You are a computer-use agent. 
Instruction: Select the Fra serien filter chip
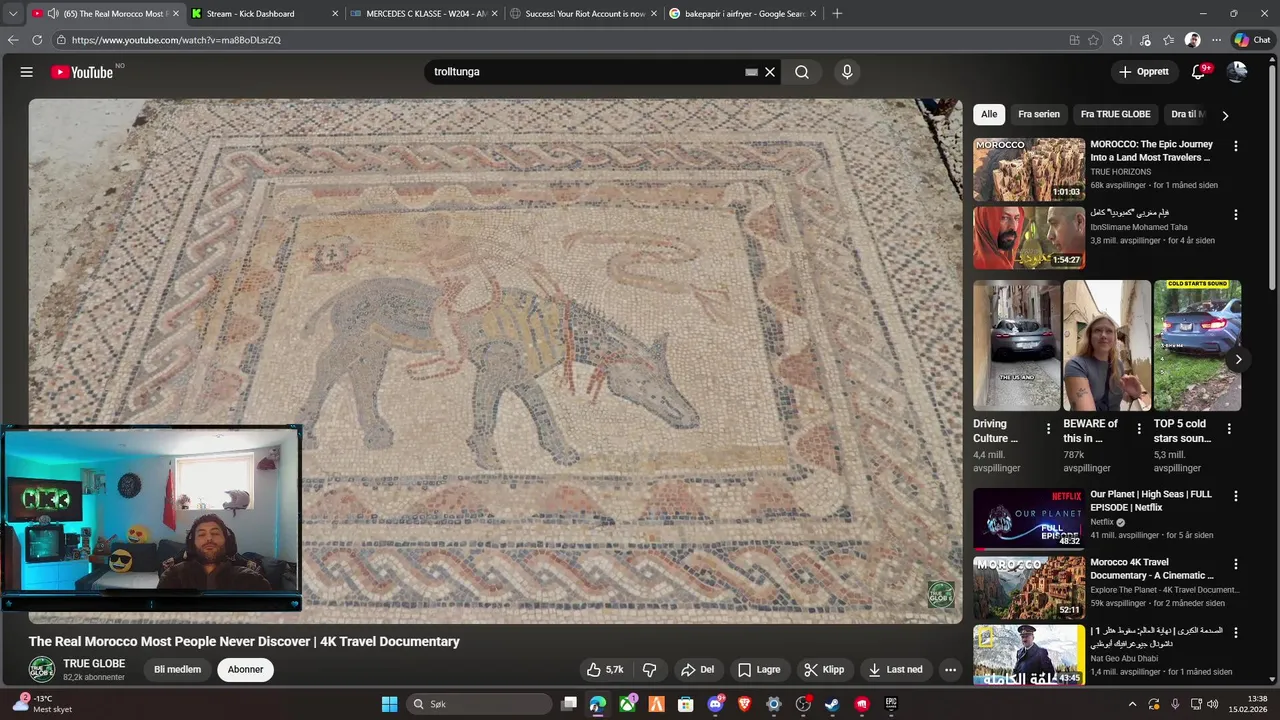[x=1039, y=114]
